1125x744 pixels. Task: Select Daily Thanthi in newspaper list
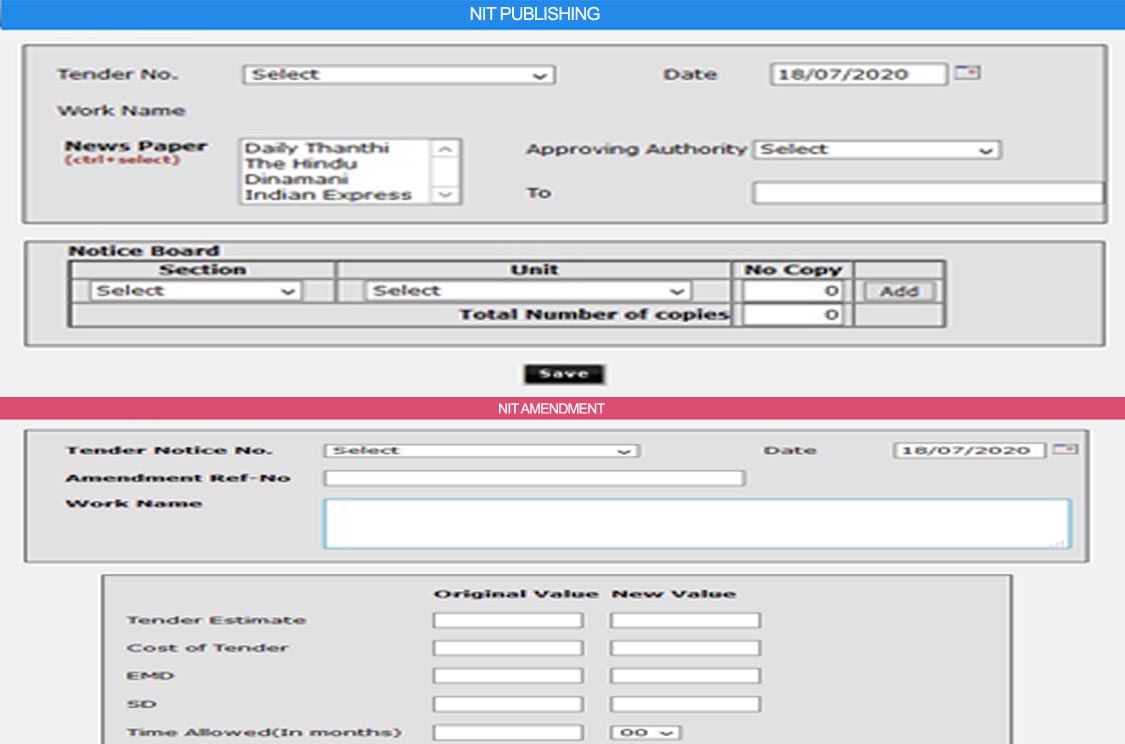(x=317, y=148)
